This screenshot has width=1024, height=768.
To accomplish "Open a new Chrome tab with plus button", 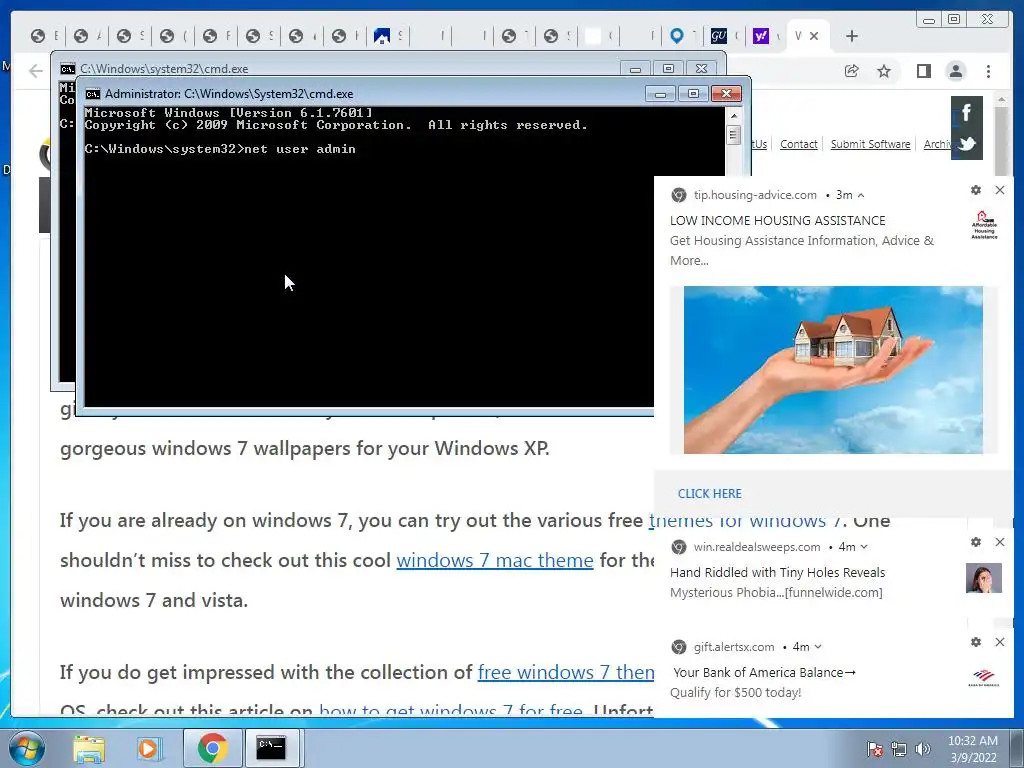I will click(852, 36).
